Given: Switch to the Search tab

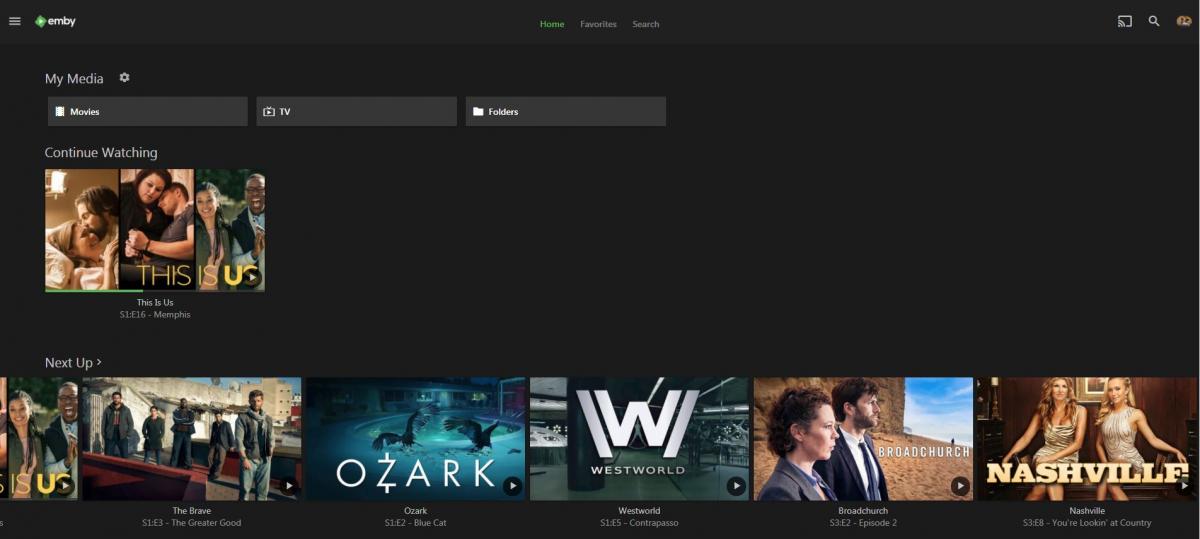Looking at the screenshot, I should coord(646,24).
